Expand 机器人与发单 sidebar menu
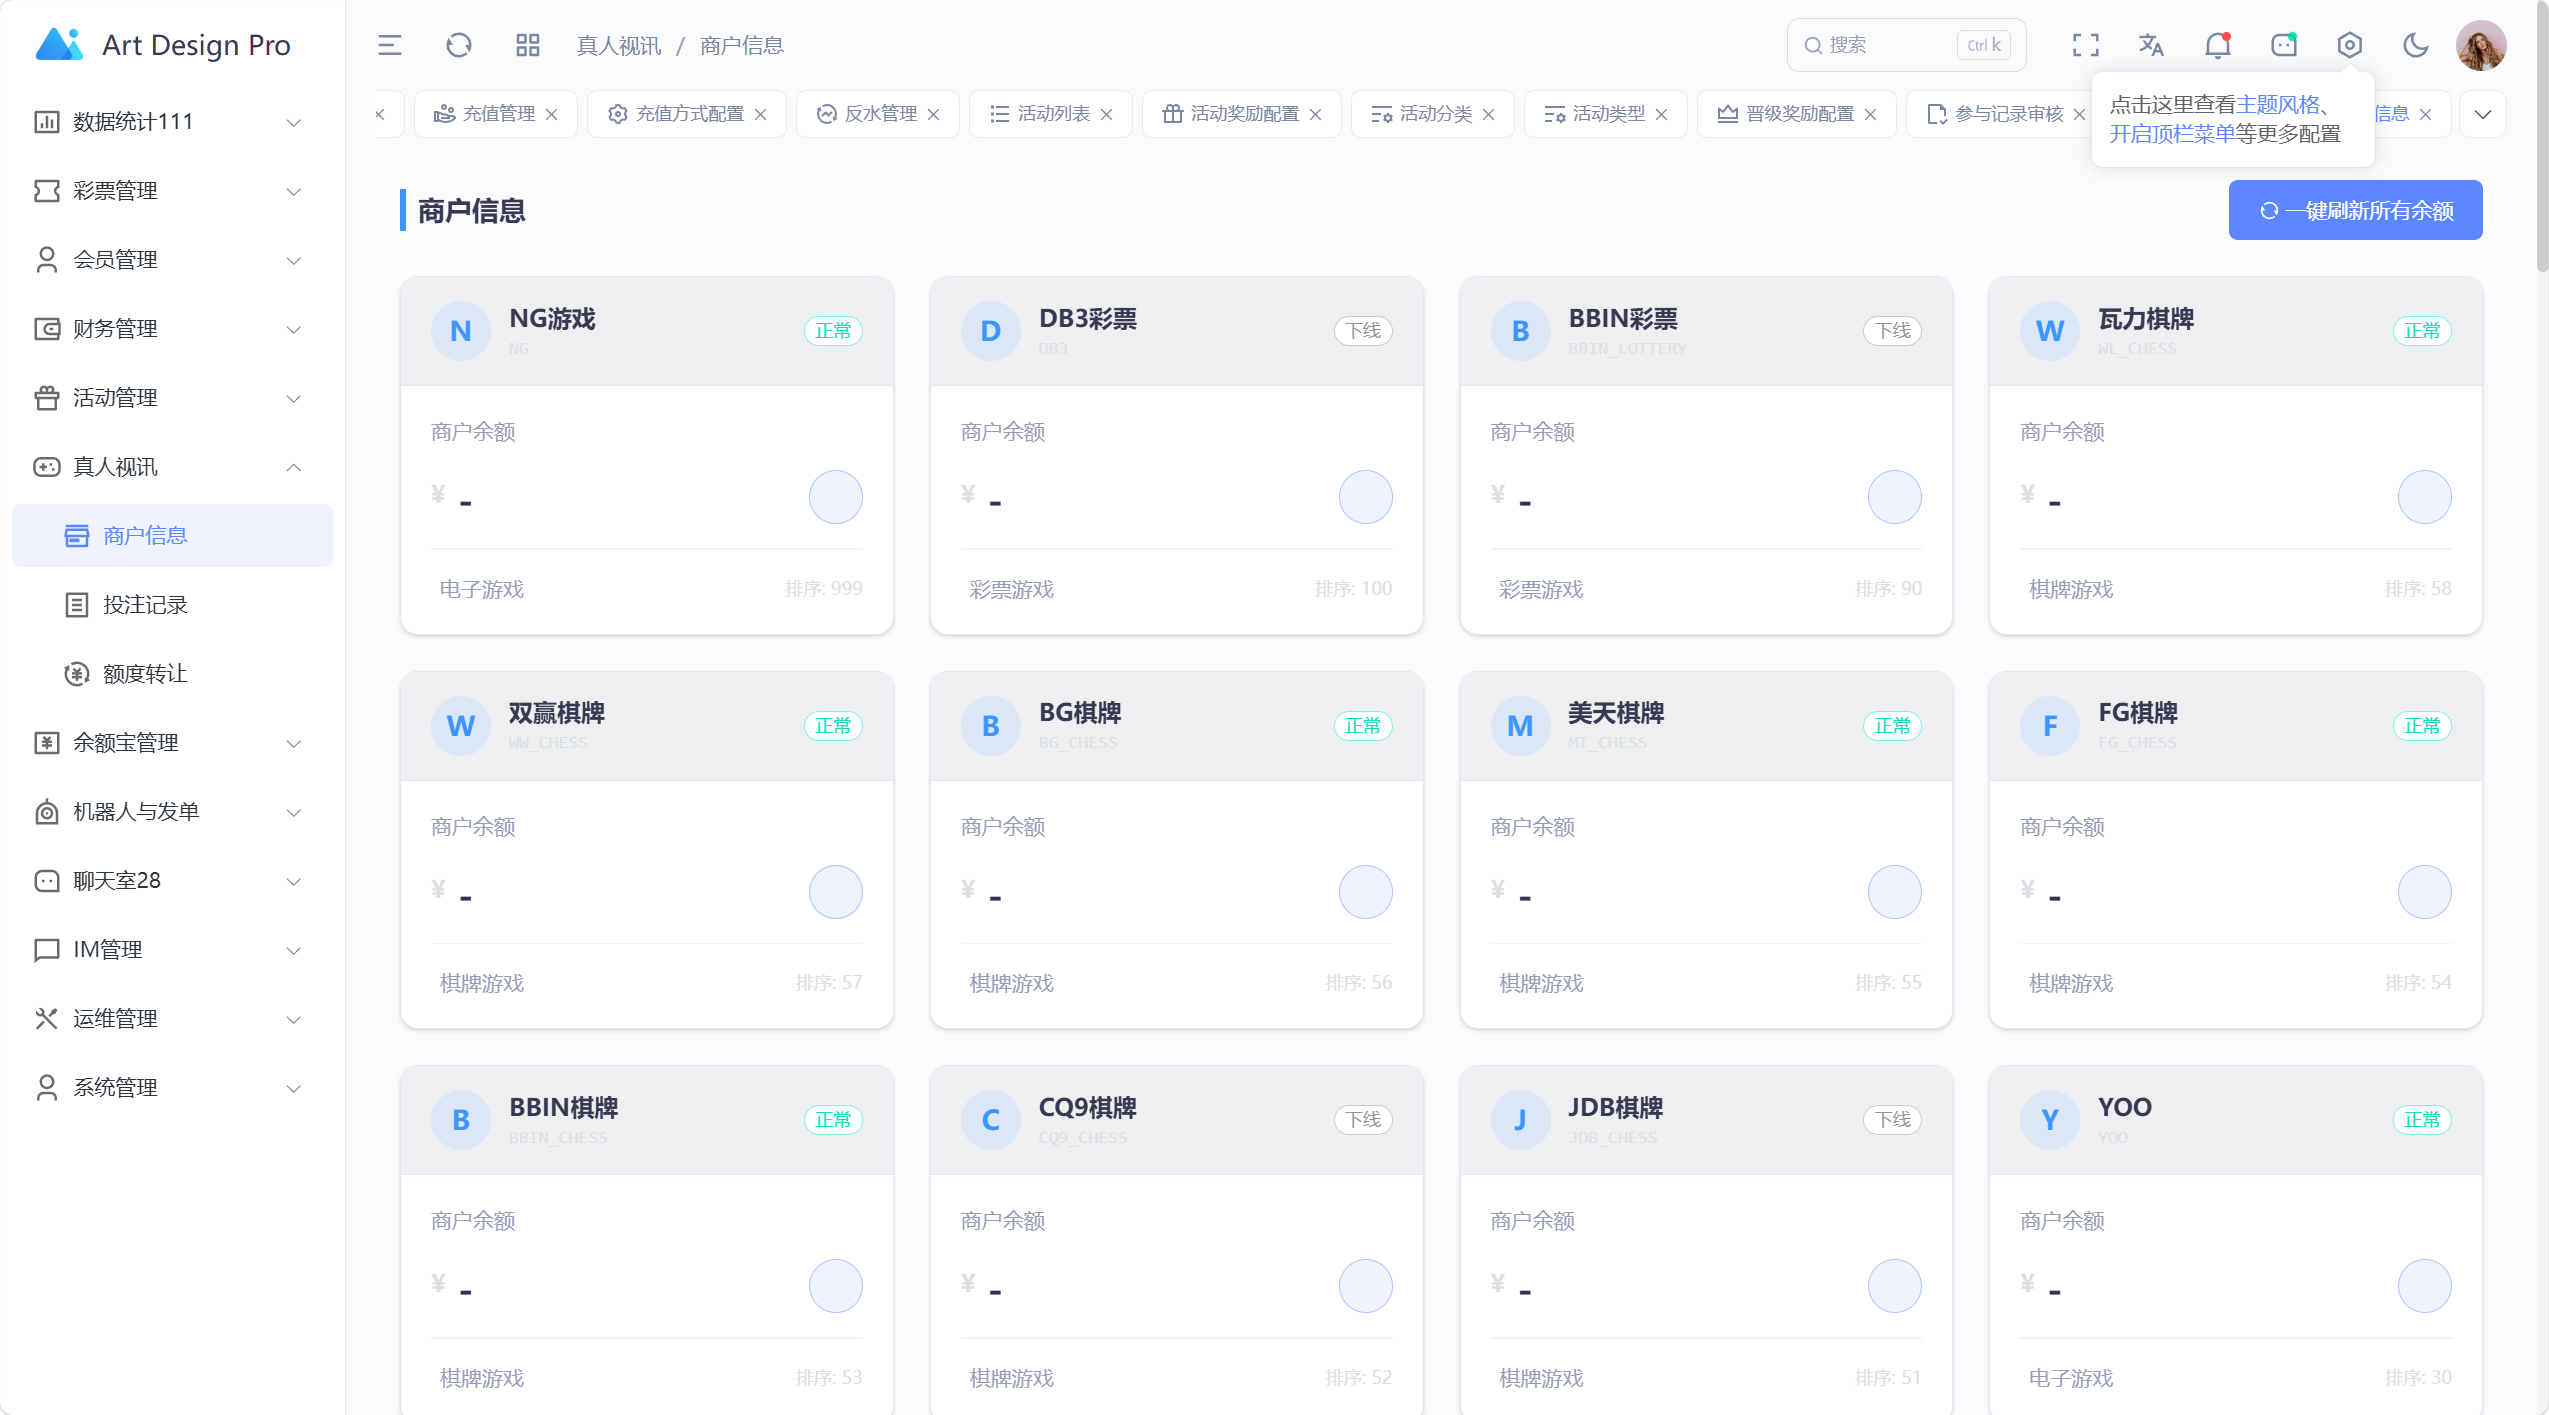Screen dimensions: 2549x1415 [x=172, y=812]
